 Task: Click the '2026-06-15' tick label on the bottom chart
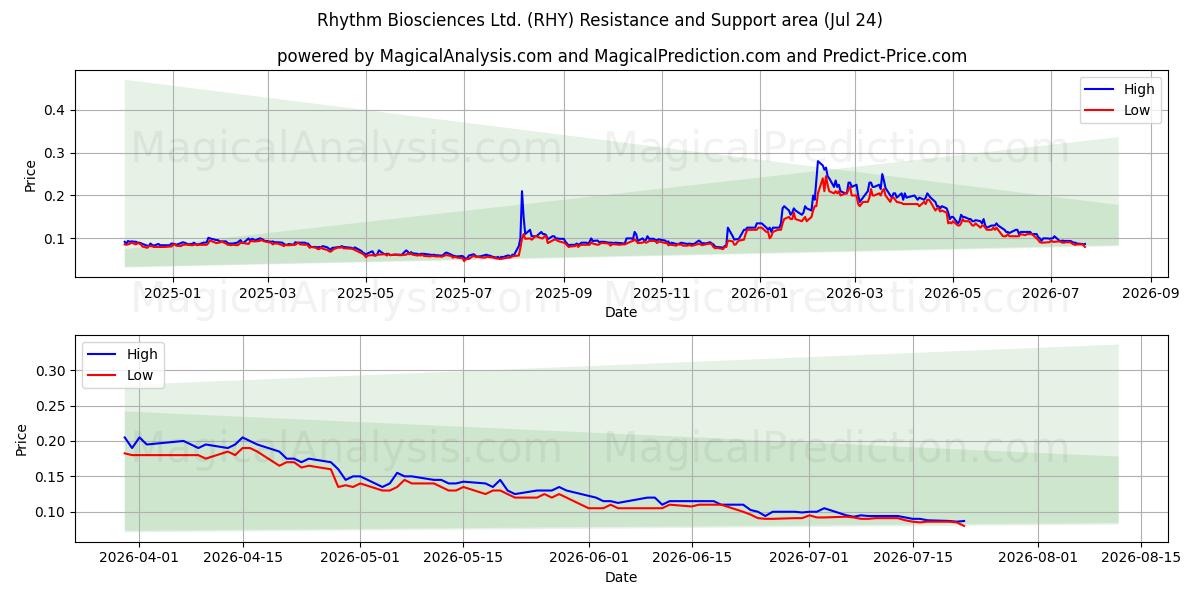[x=693, y=558]
